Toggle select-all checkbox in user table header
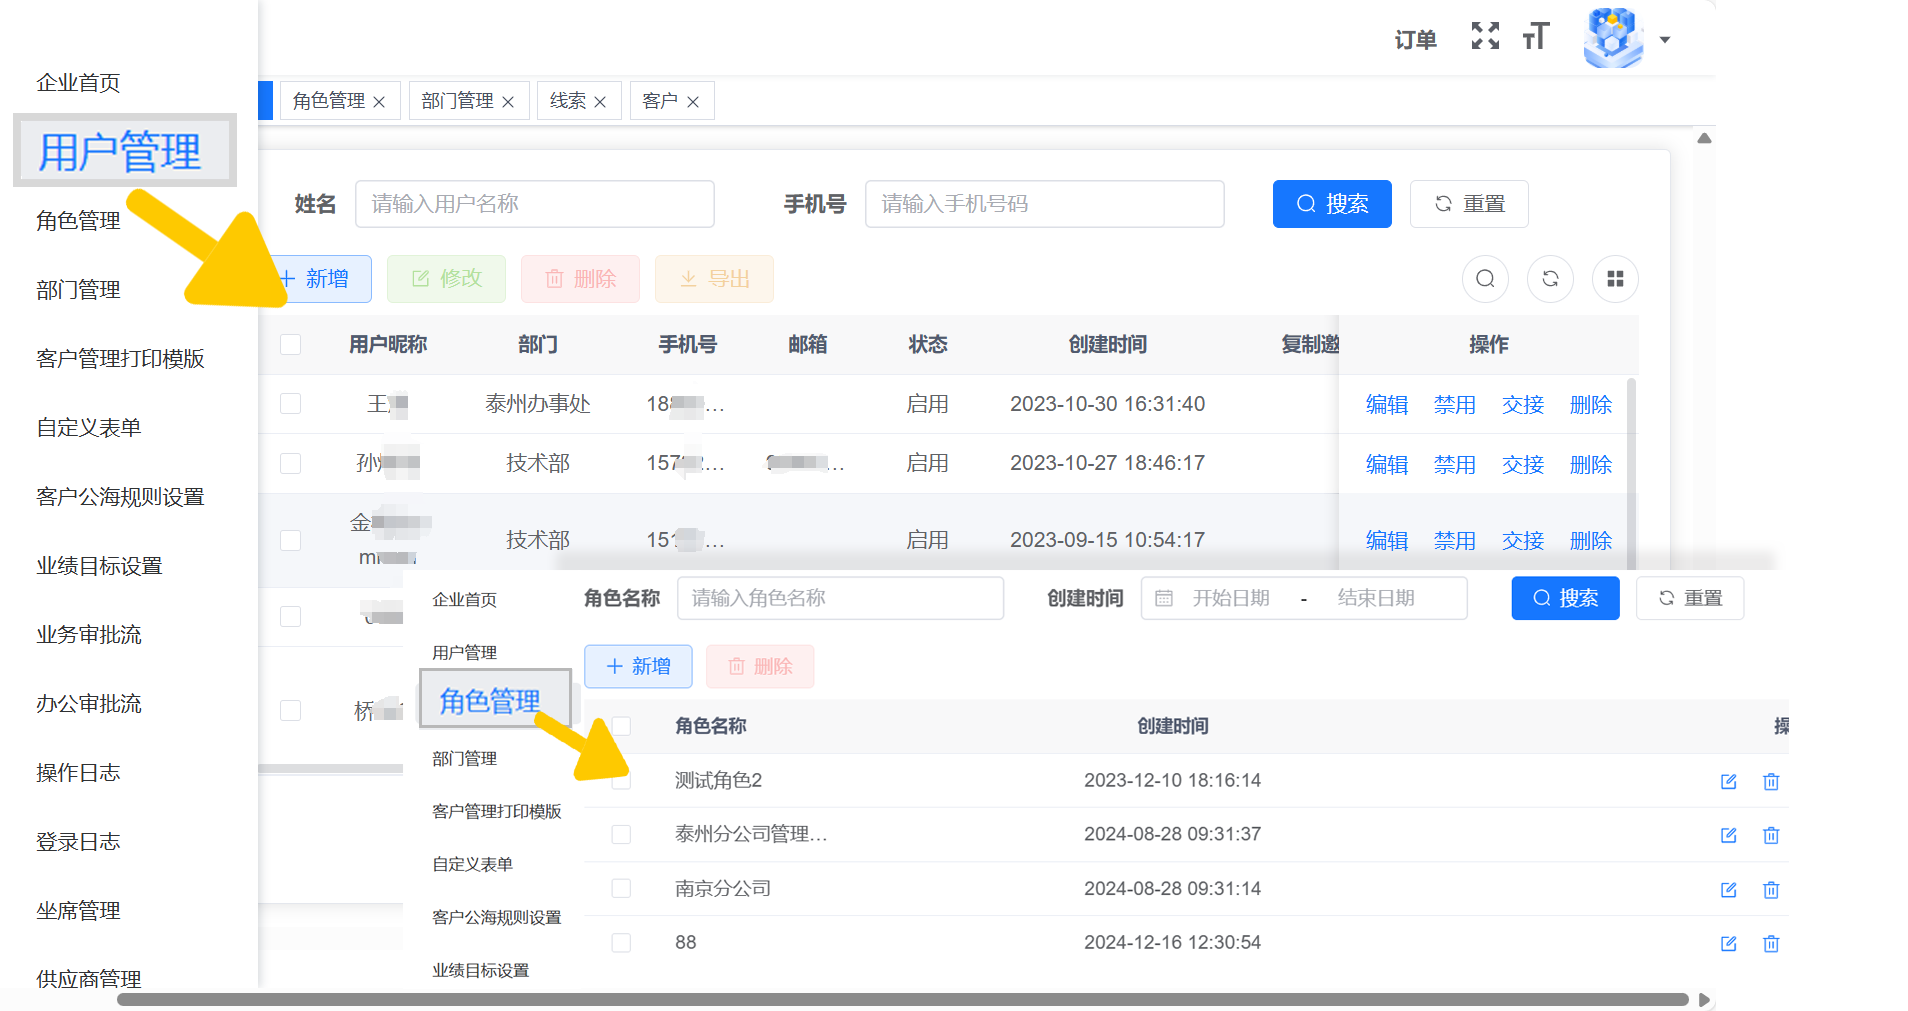The height and width of the screenshot is (1011, 1908). point(291,345)
